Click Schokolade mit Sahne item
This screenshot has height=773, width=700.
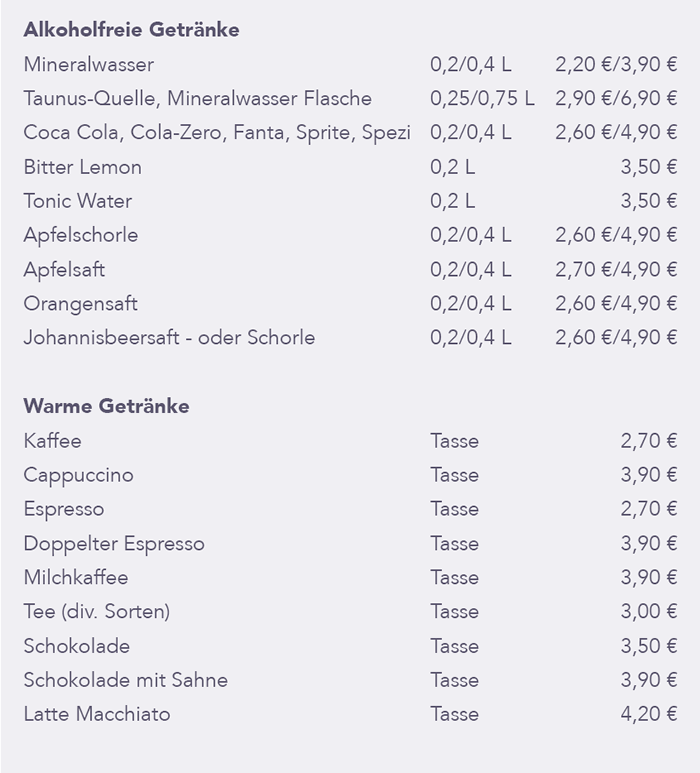pyautogui.click(x=126, y=680)
